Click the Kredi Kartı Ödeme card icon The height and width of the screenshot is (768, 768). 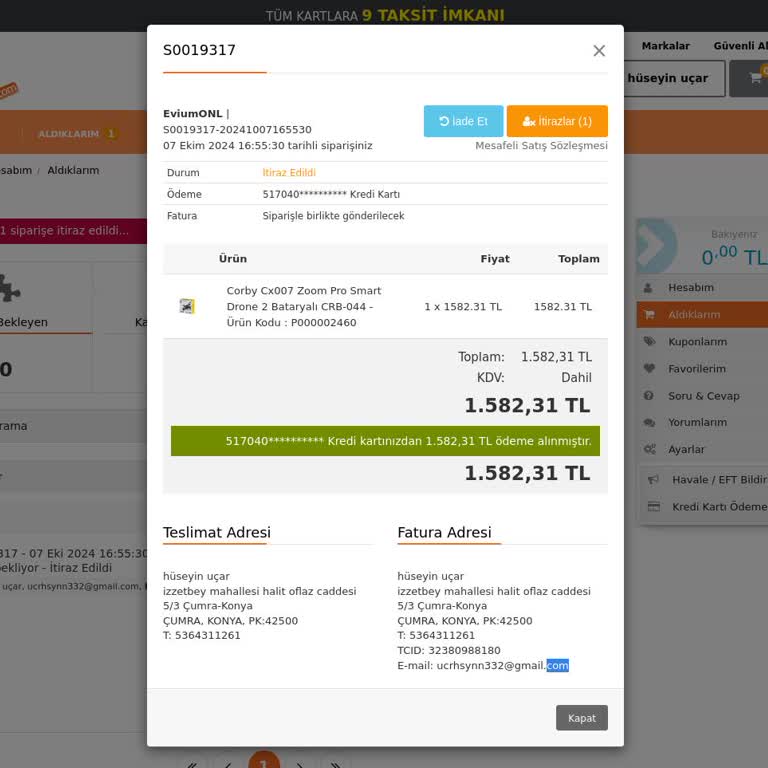(x=653, y=506)
